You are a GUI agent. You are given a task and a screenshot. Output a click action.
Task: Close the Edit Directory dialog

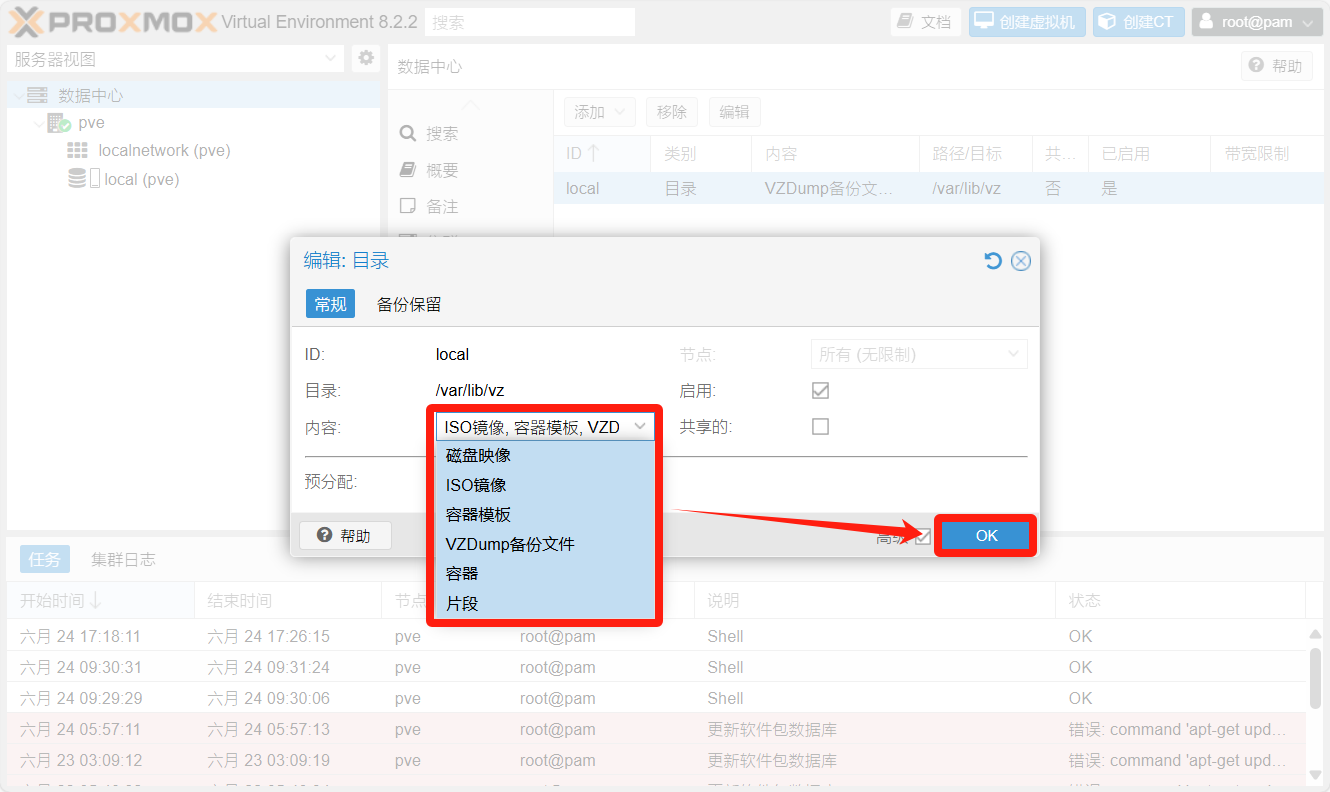1020,261
